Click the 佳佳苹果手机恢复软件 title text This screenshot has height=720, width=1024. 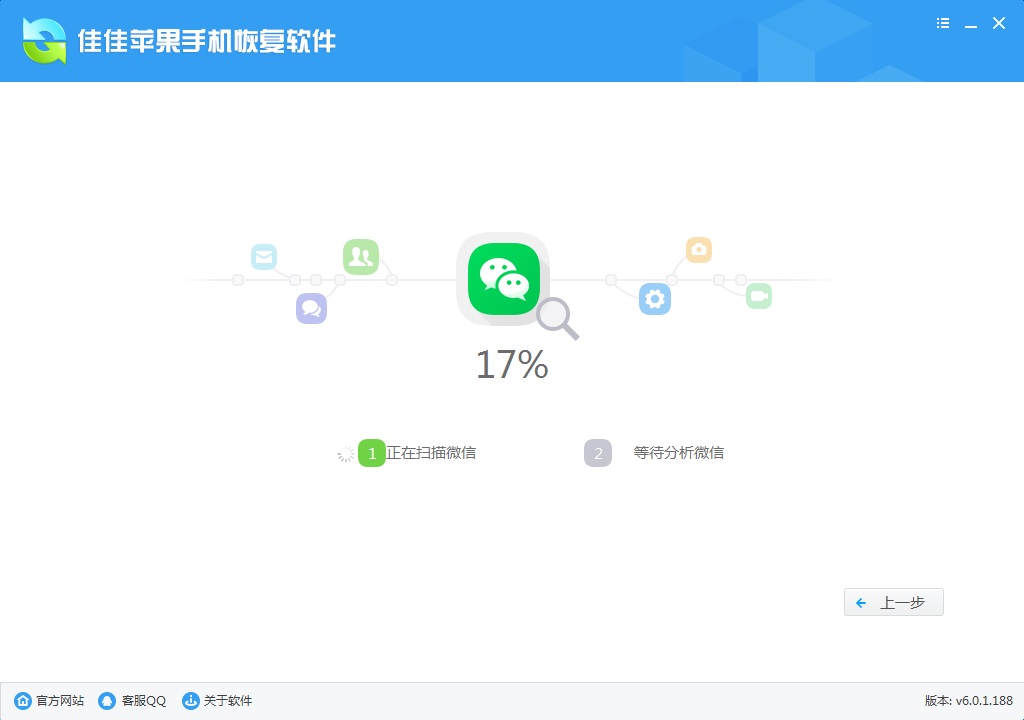(x=206, y=41)
